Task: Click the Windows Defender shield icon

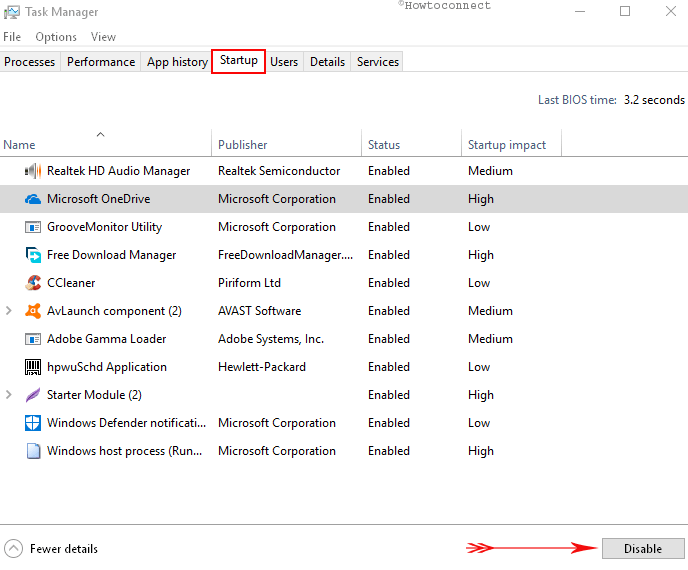Action: coord(33,423)
